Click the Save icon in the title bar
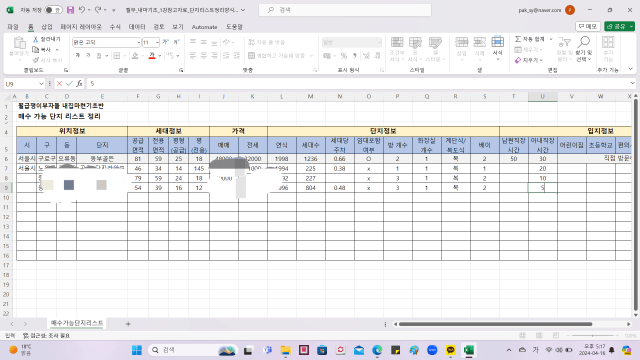Image resolution: width=640 pixels, height=360 pixels. pos(71,10)
